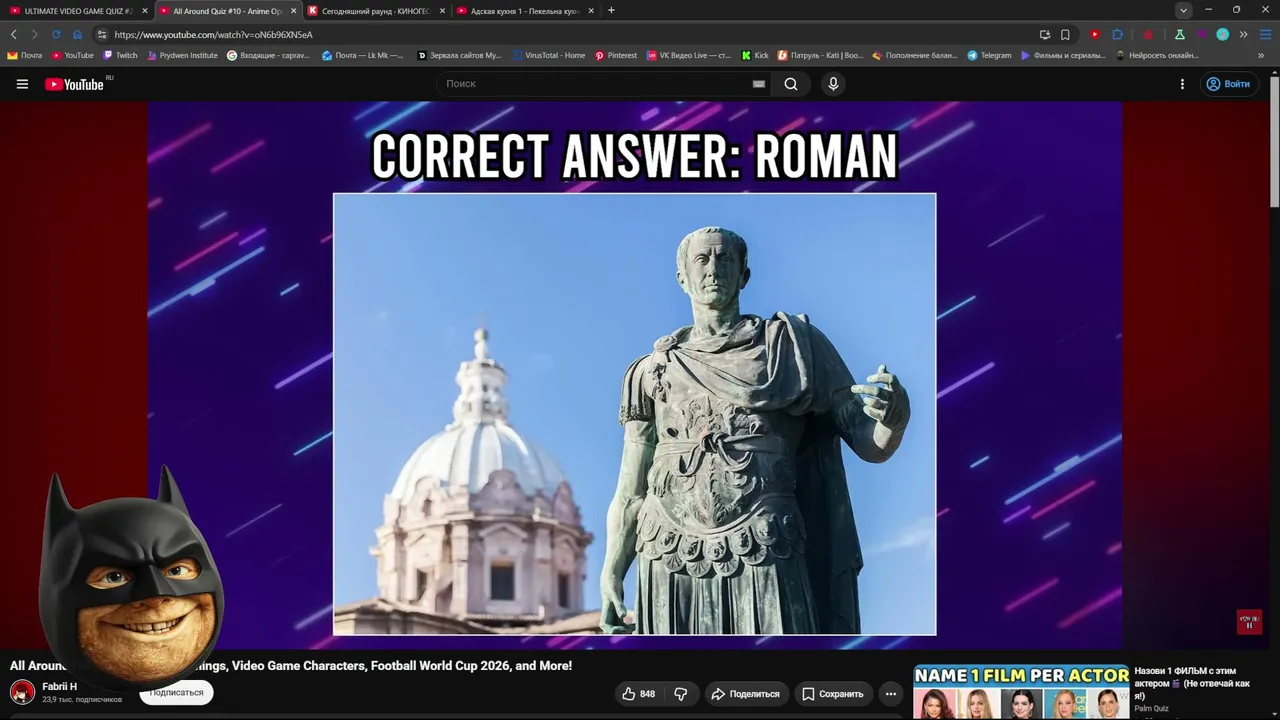Open the Почта bookmark
The height and width of the screenshot is (720, 1280).
[25, 55]
